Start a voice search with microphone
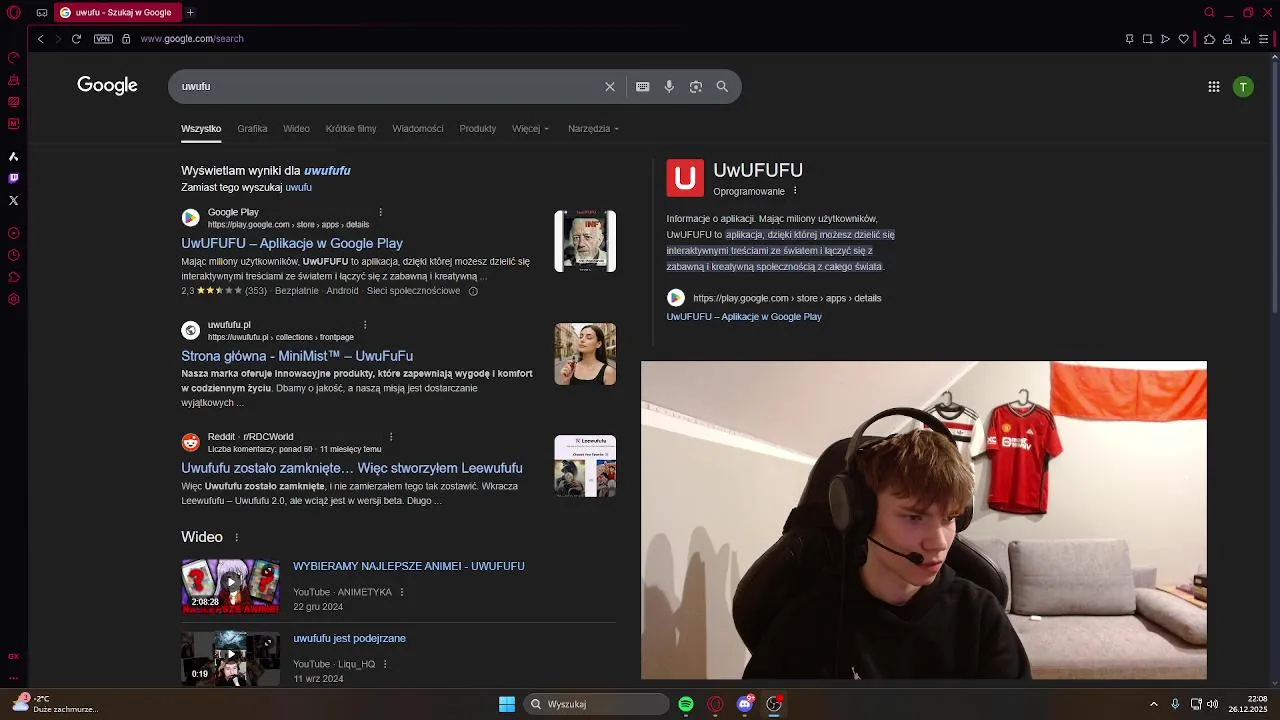Screen dimensions: 1280x720 click(x=669, y=87)
